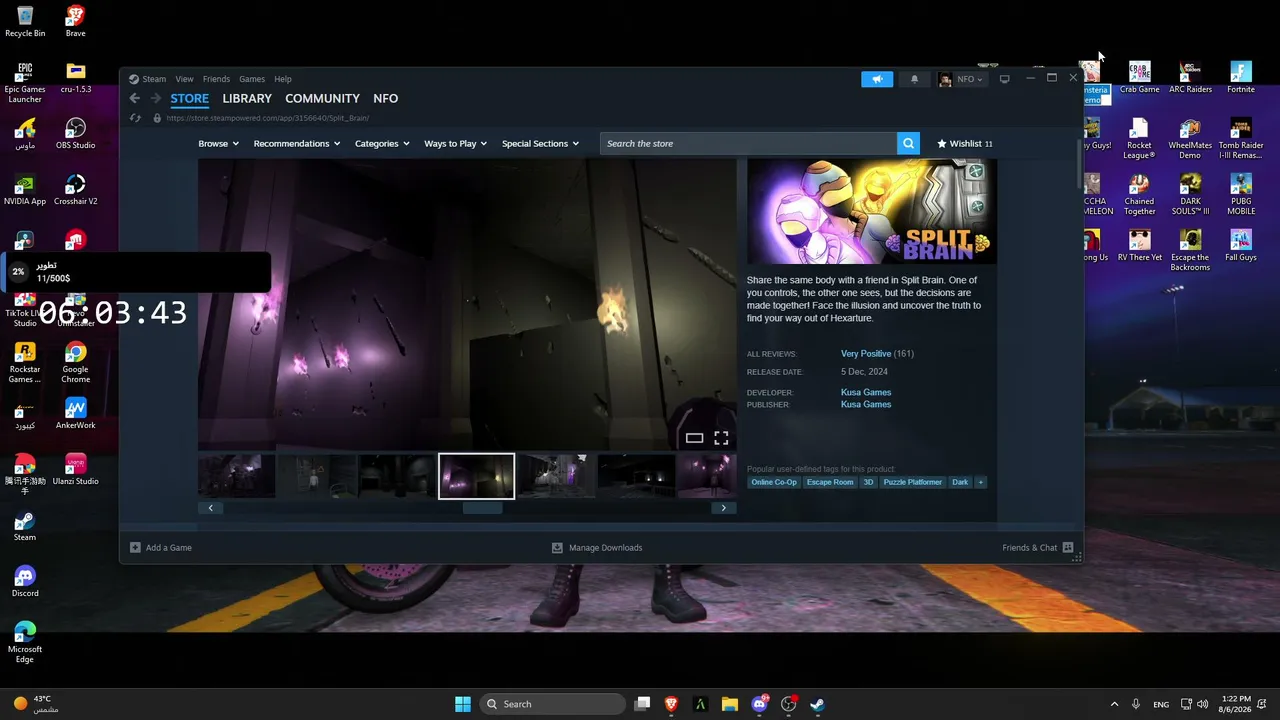Click the Add a Game plus icon
The image size is (1280, 720).
coord(135,547)
